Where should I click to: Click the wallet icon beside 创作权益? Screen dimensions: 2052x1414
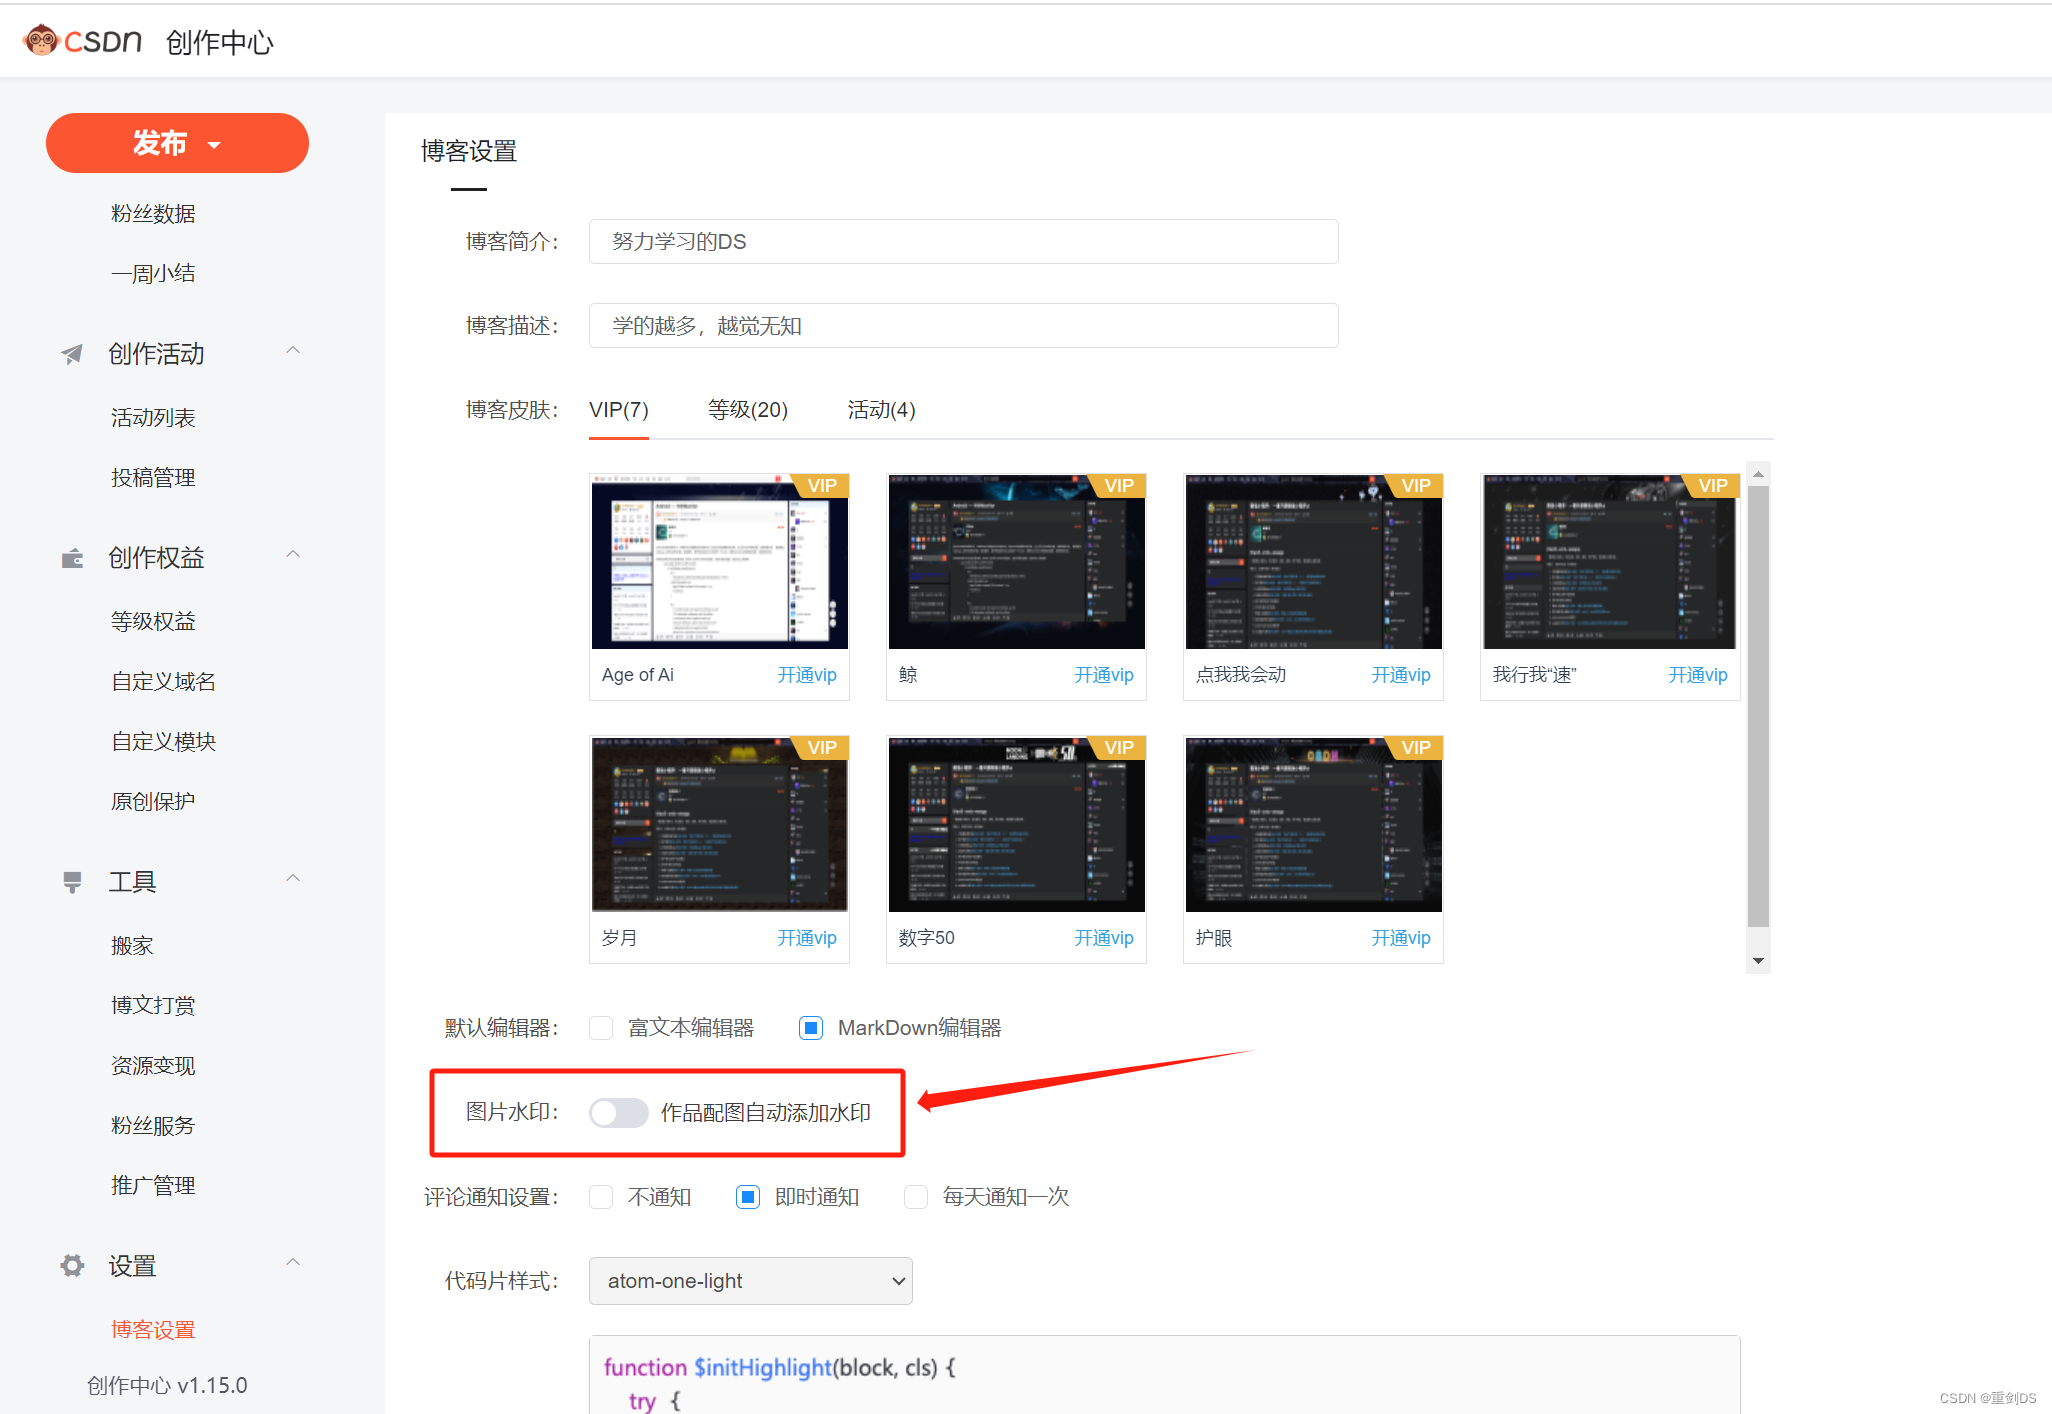[72, 558]
